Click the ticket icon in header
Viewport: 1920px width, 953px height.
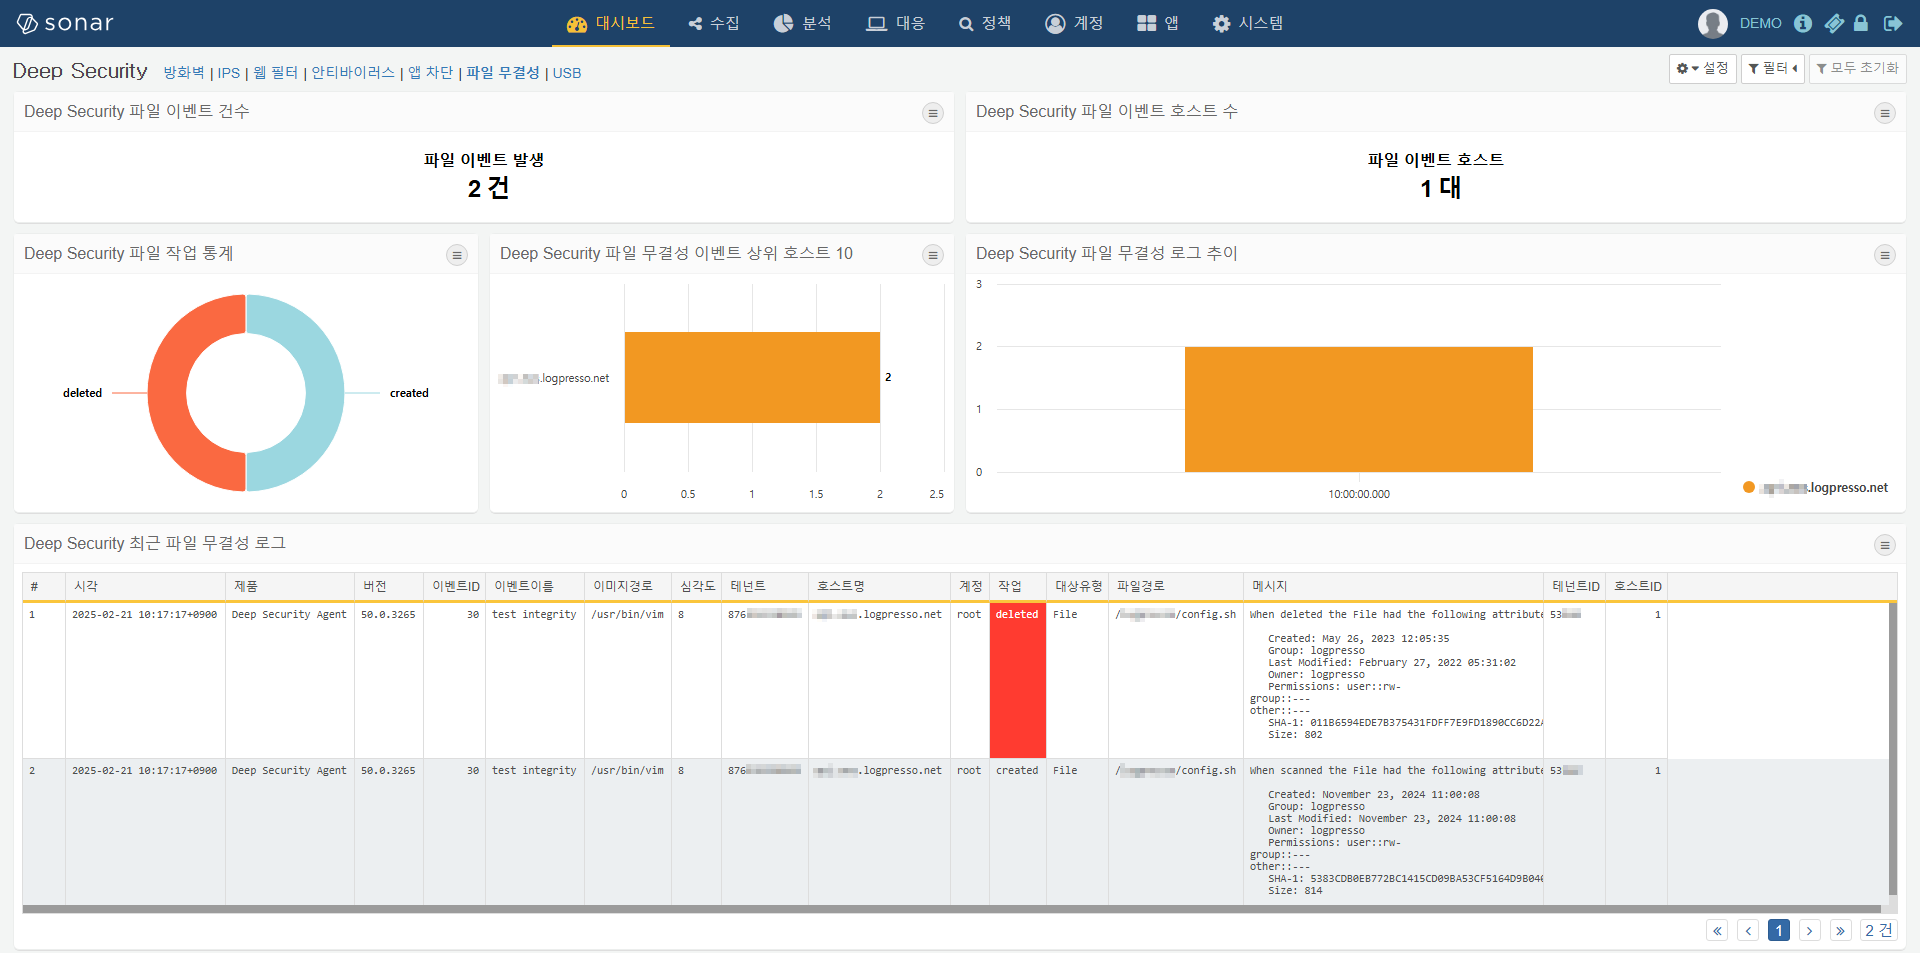1834,23
